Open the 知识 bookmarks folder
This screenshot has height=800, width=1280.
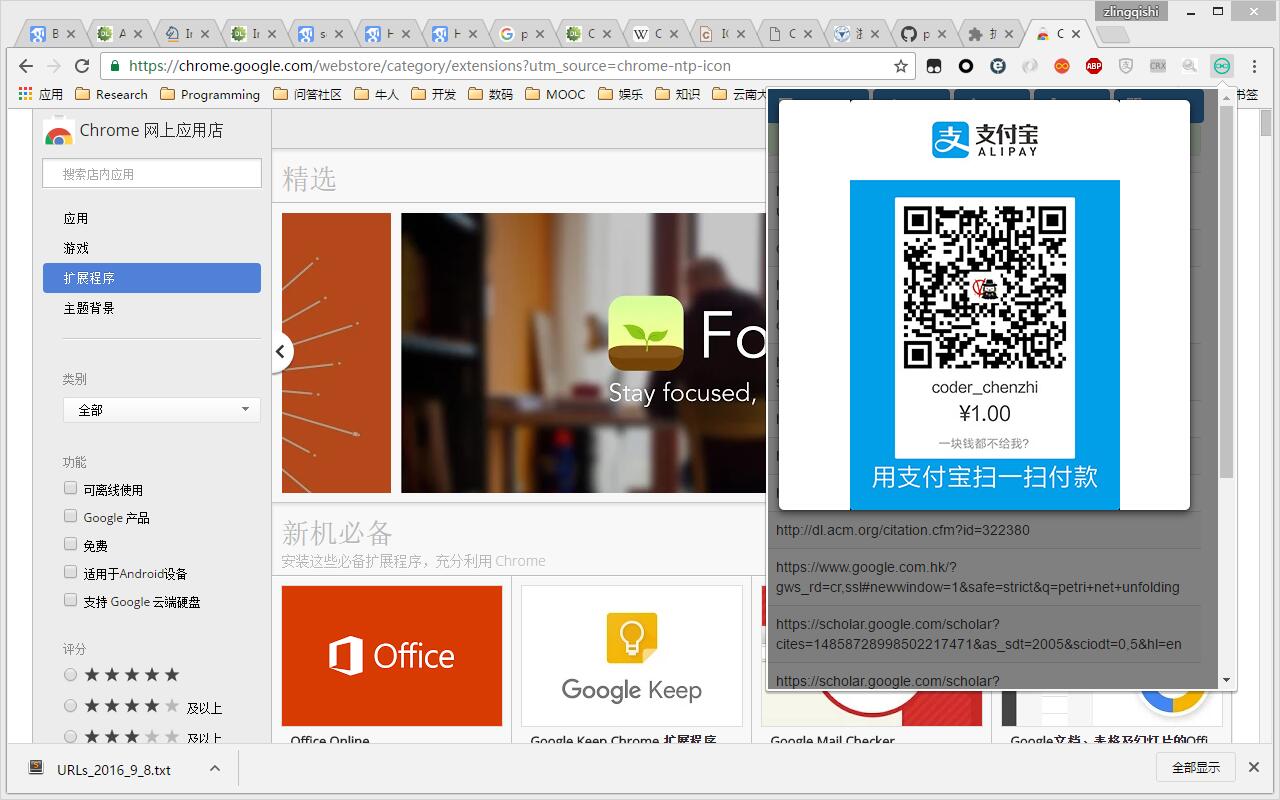point(678,94)
